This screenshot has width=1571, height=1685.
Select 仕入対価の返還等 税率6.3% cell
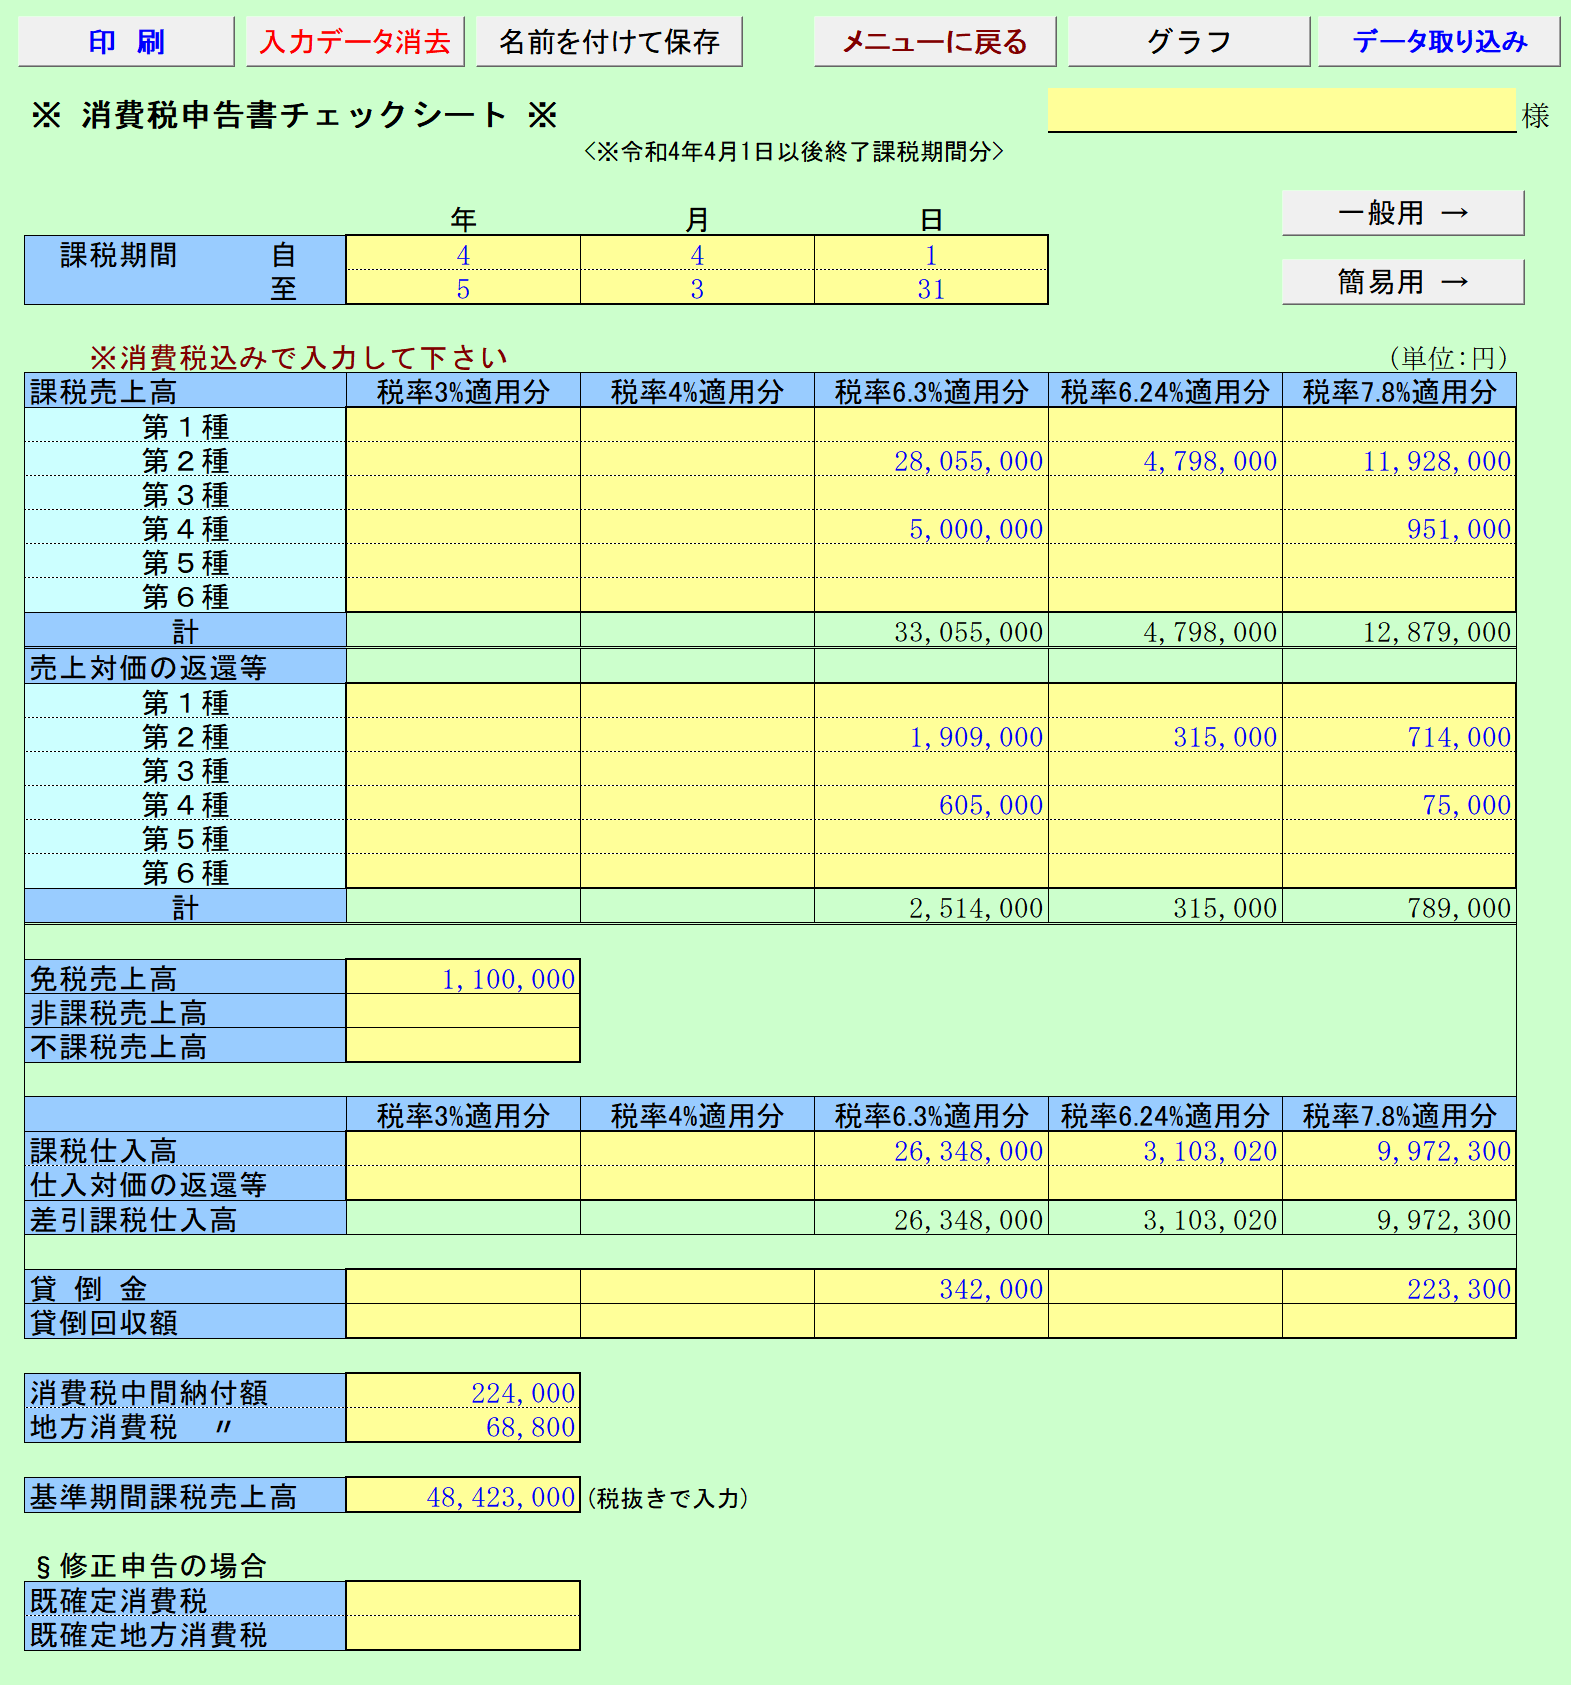(931, 1184)
